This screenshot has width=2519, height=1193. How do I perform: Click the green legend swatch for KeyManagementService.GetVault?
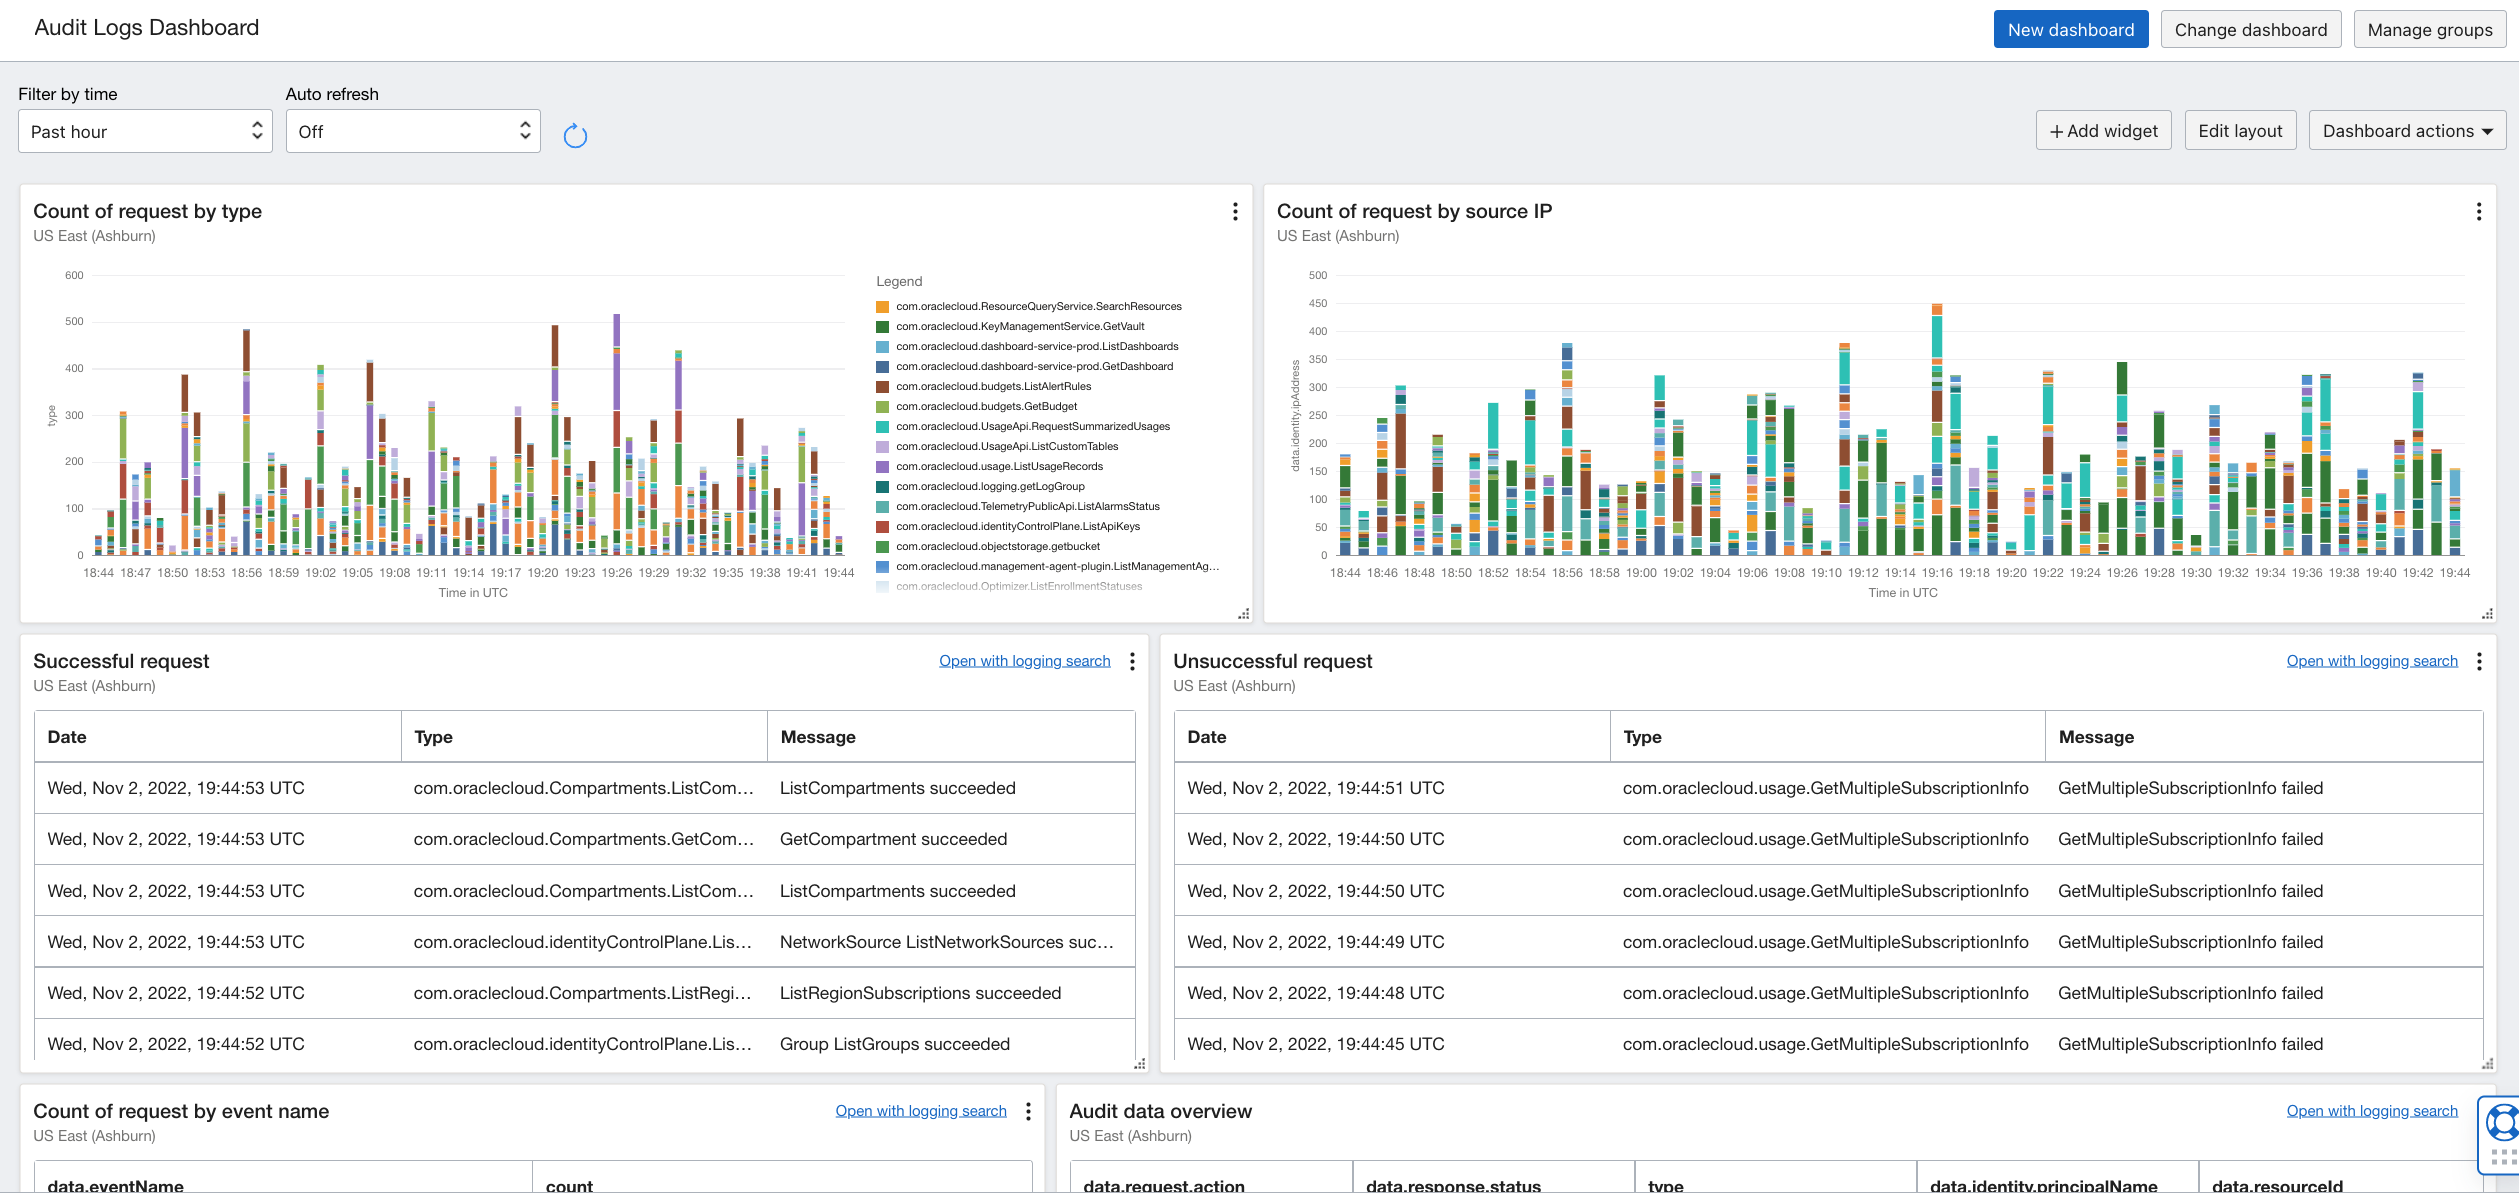(882, 326)
